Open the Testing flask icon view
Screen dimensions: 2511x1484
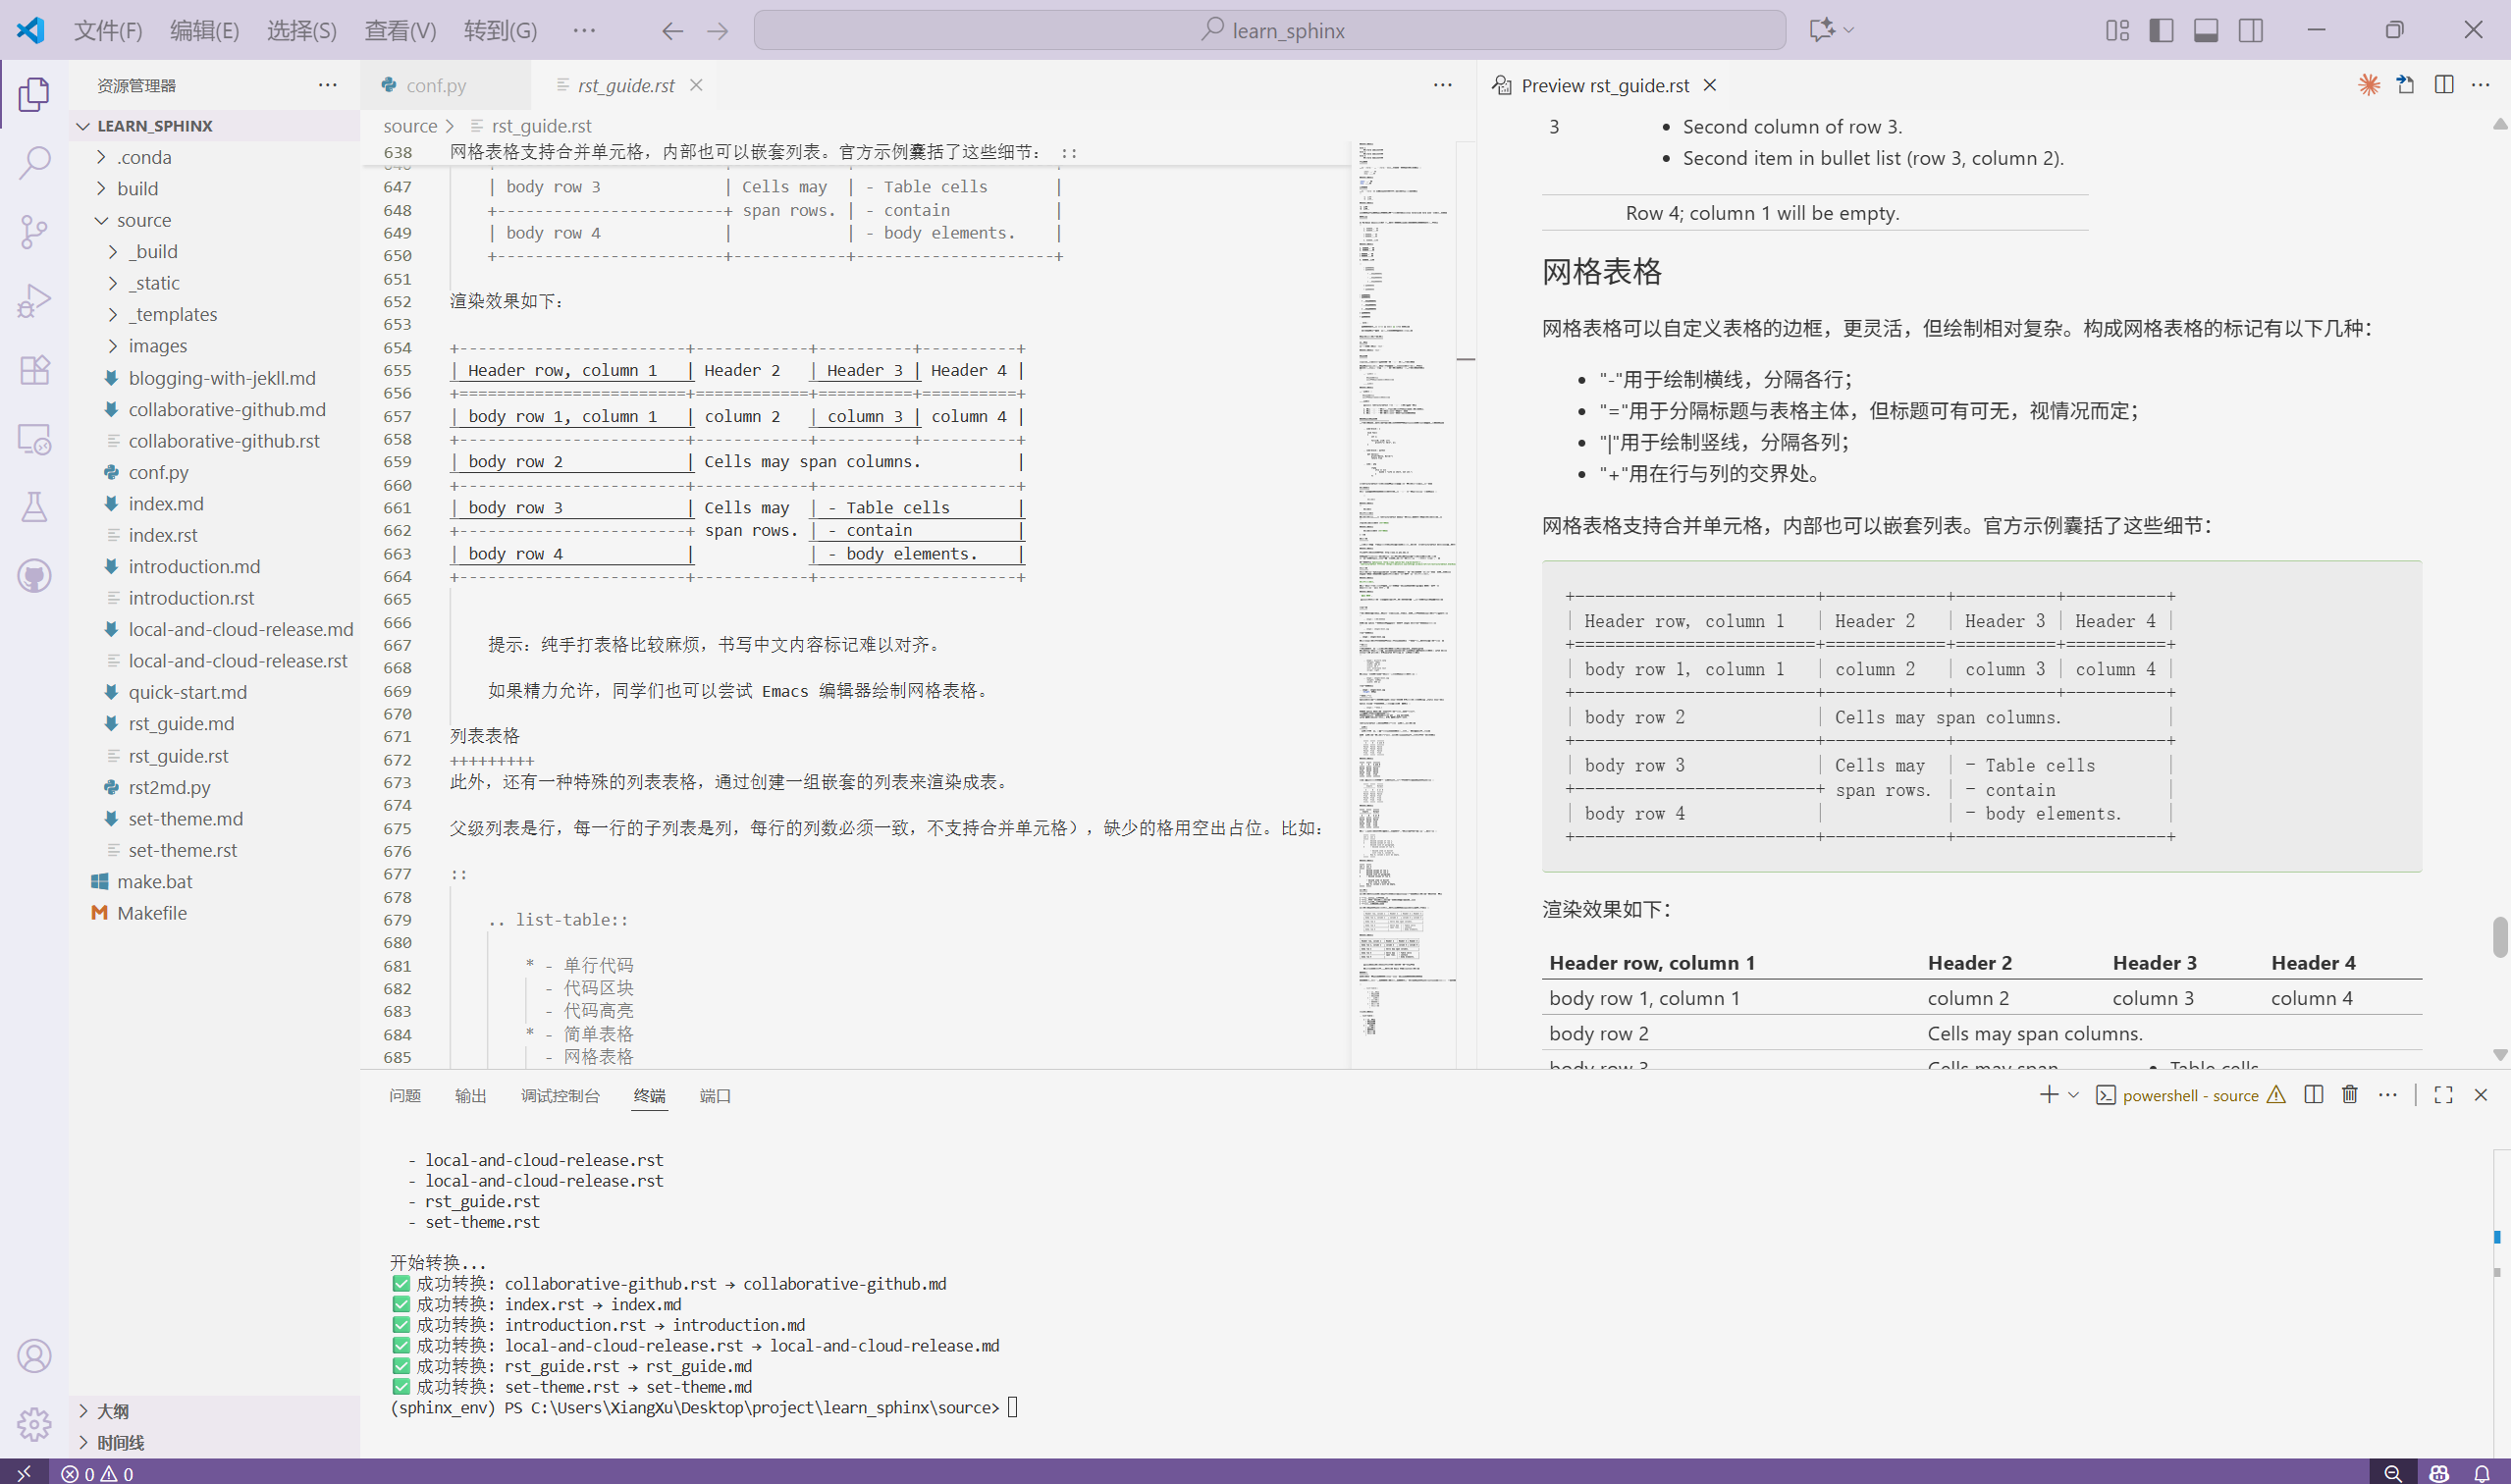(34, 507)
